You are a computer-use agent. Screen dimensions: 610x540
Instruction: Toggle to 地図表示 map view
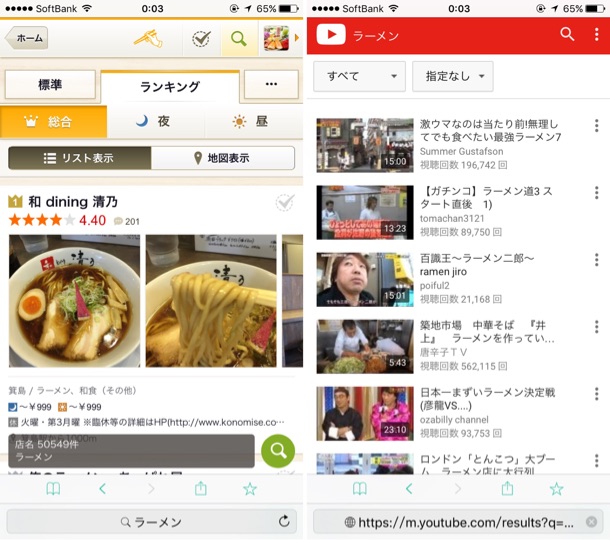click(x=223, y=158)
